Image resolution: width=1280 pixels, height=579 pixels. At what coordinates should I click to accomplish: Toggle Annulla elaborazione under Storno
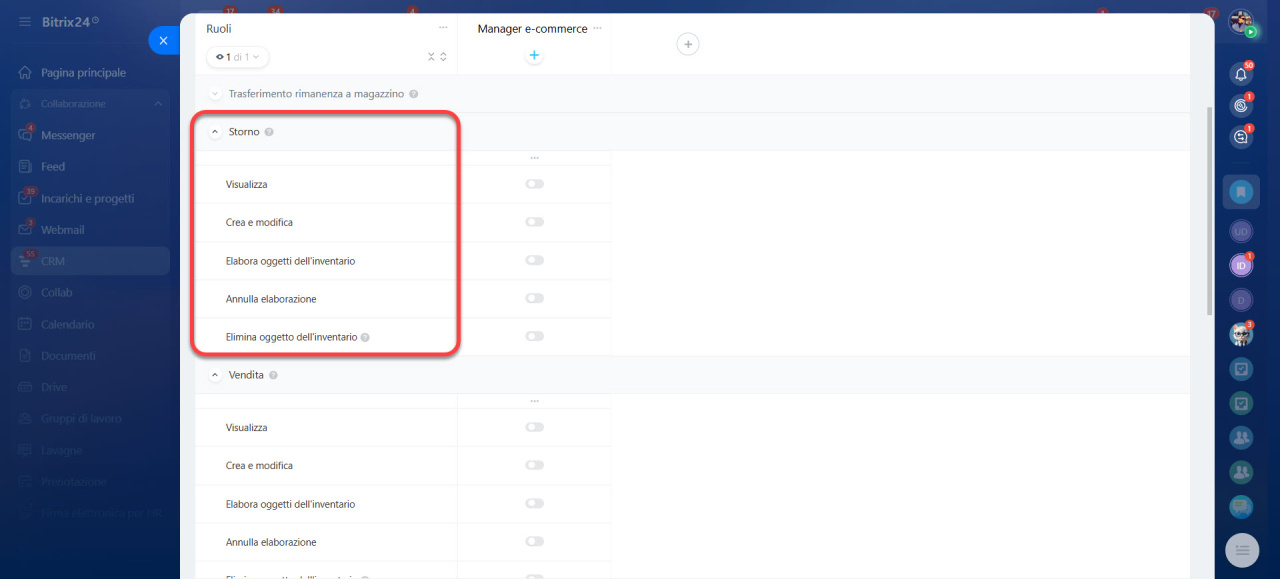coord(534,298)
